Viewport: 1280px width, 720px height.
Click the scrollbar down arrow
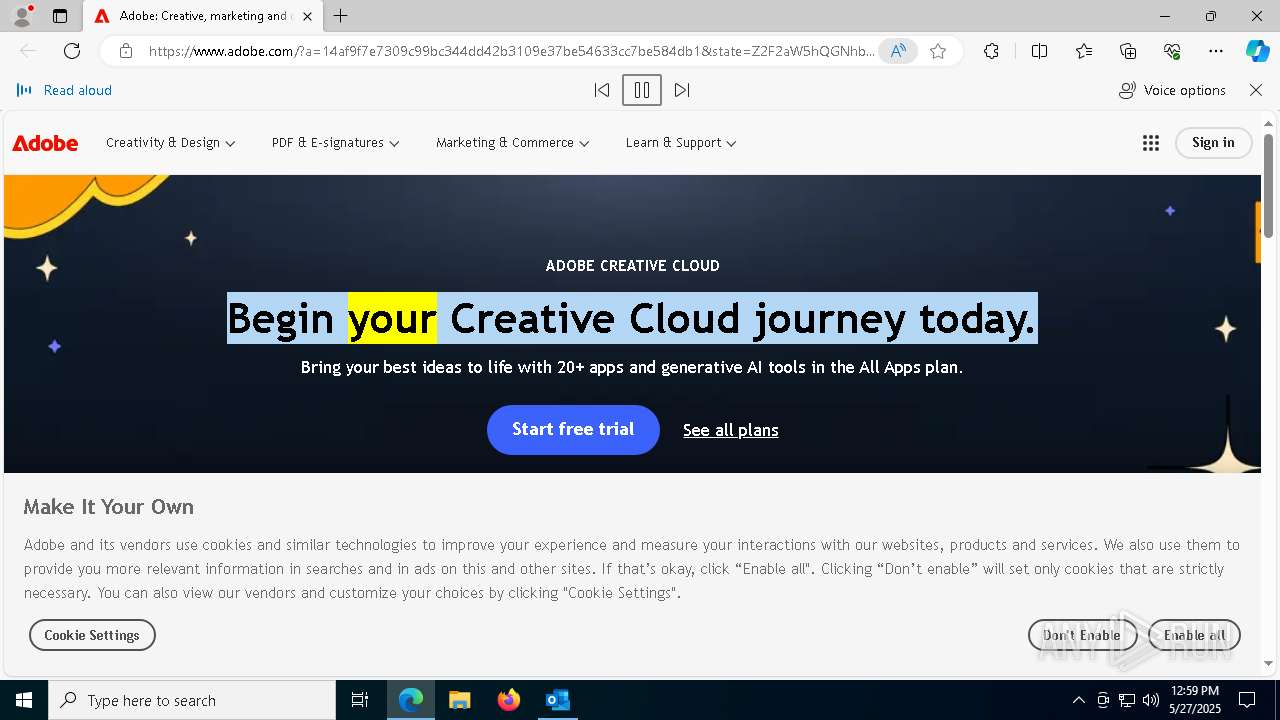[x=1268, y=663]
